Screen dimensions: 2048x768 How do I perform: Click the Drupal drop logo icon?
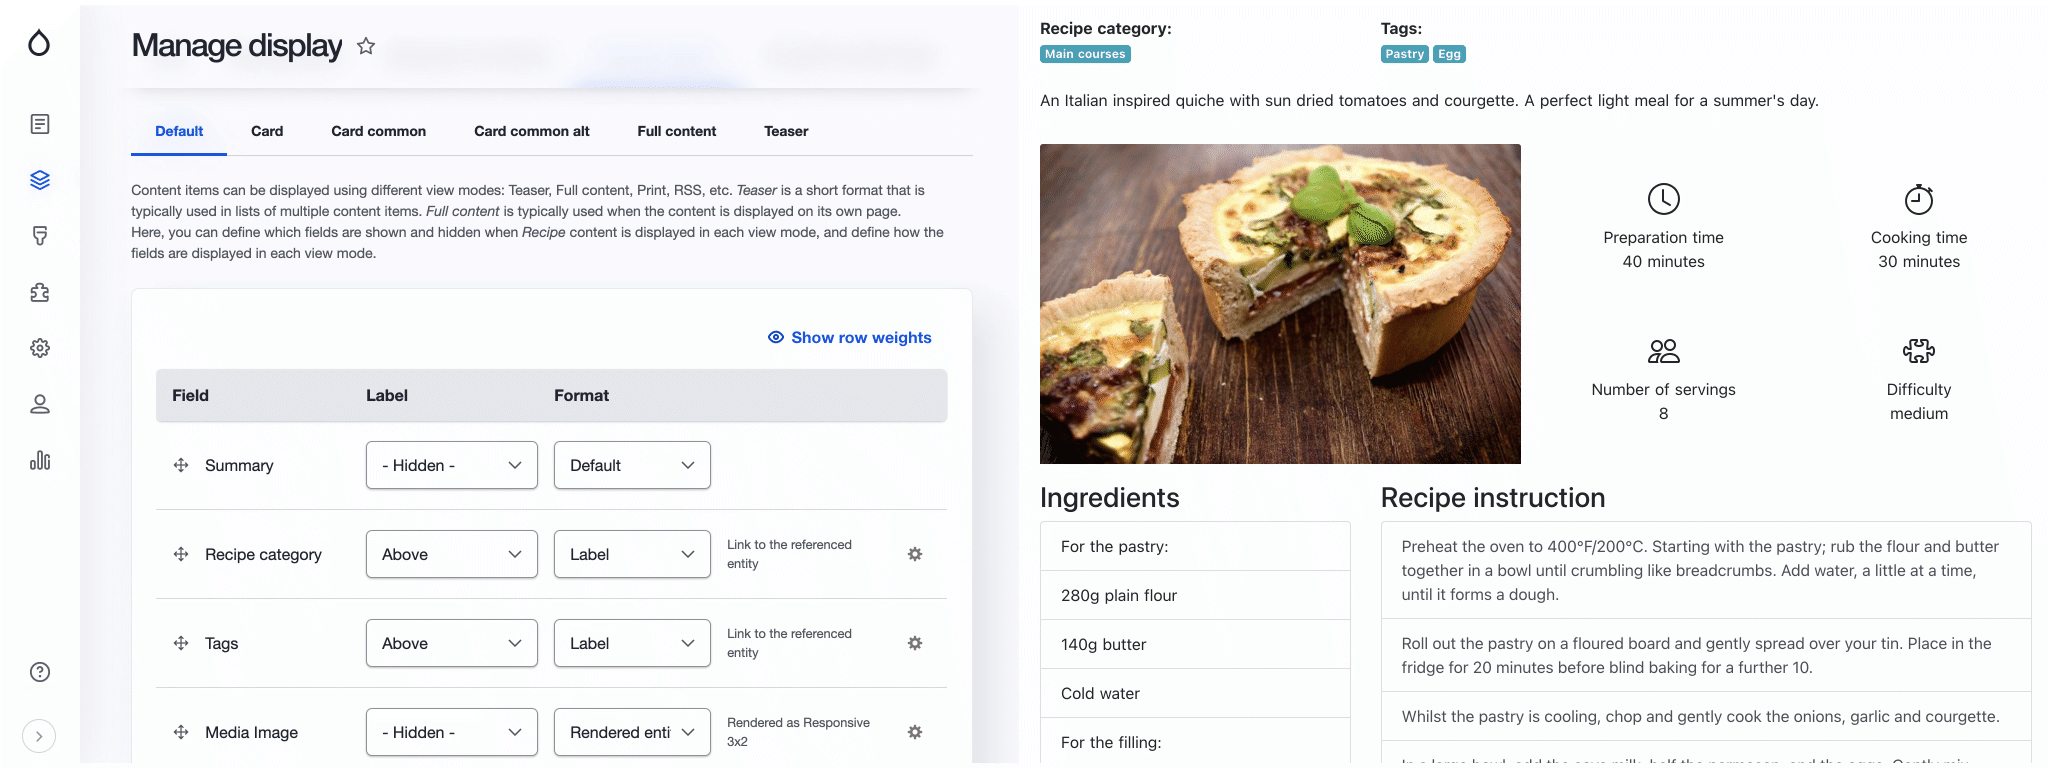(39, 43)
